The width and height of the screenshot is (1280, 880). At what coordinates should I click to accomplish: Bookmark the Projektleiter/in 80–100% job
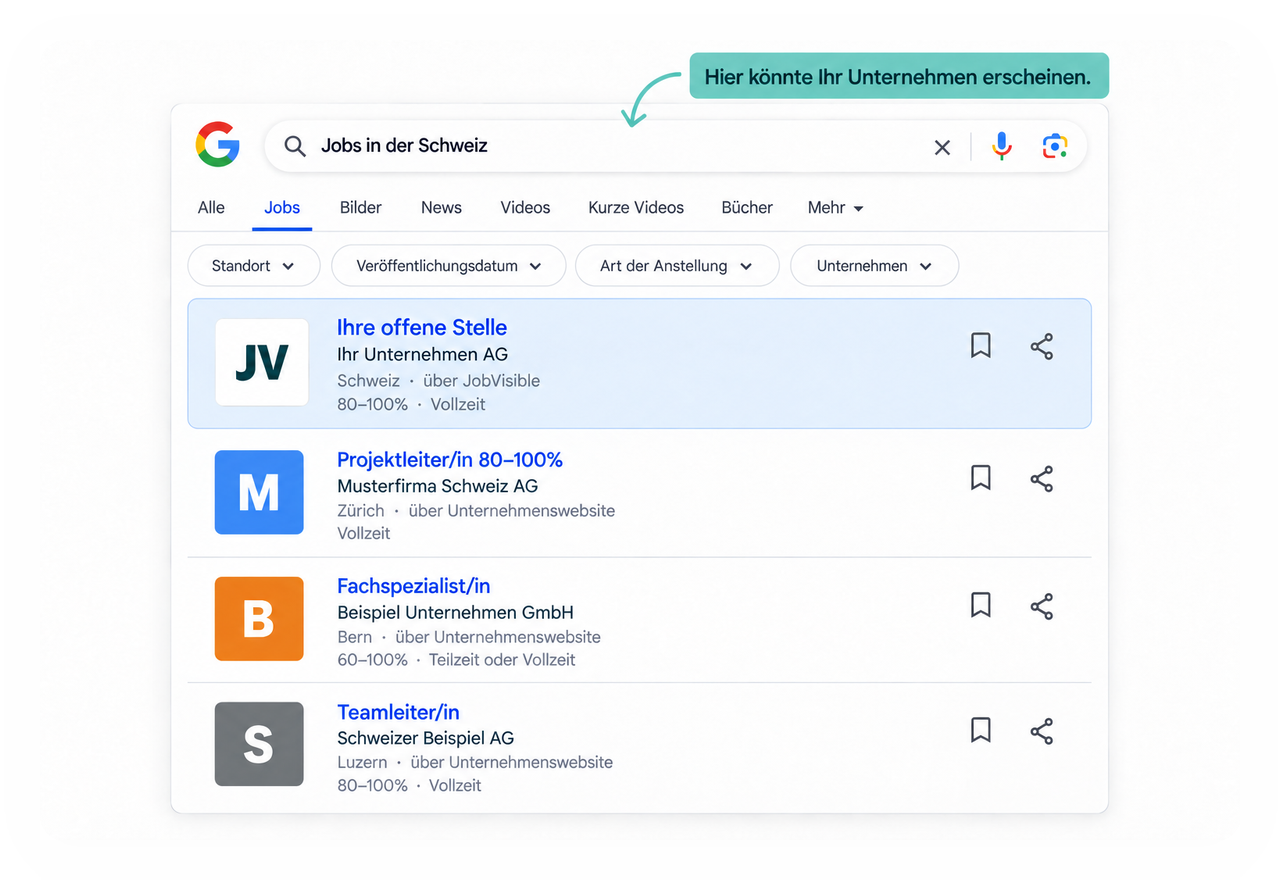pos(981,478)
